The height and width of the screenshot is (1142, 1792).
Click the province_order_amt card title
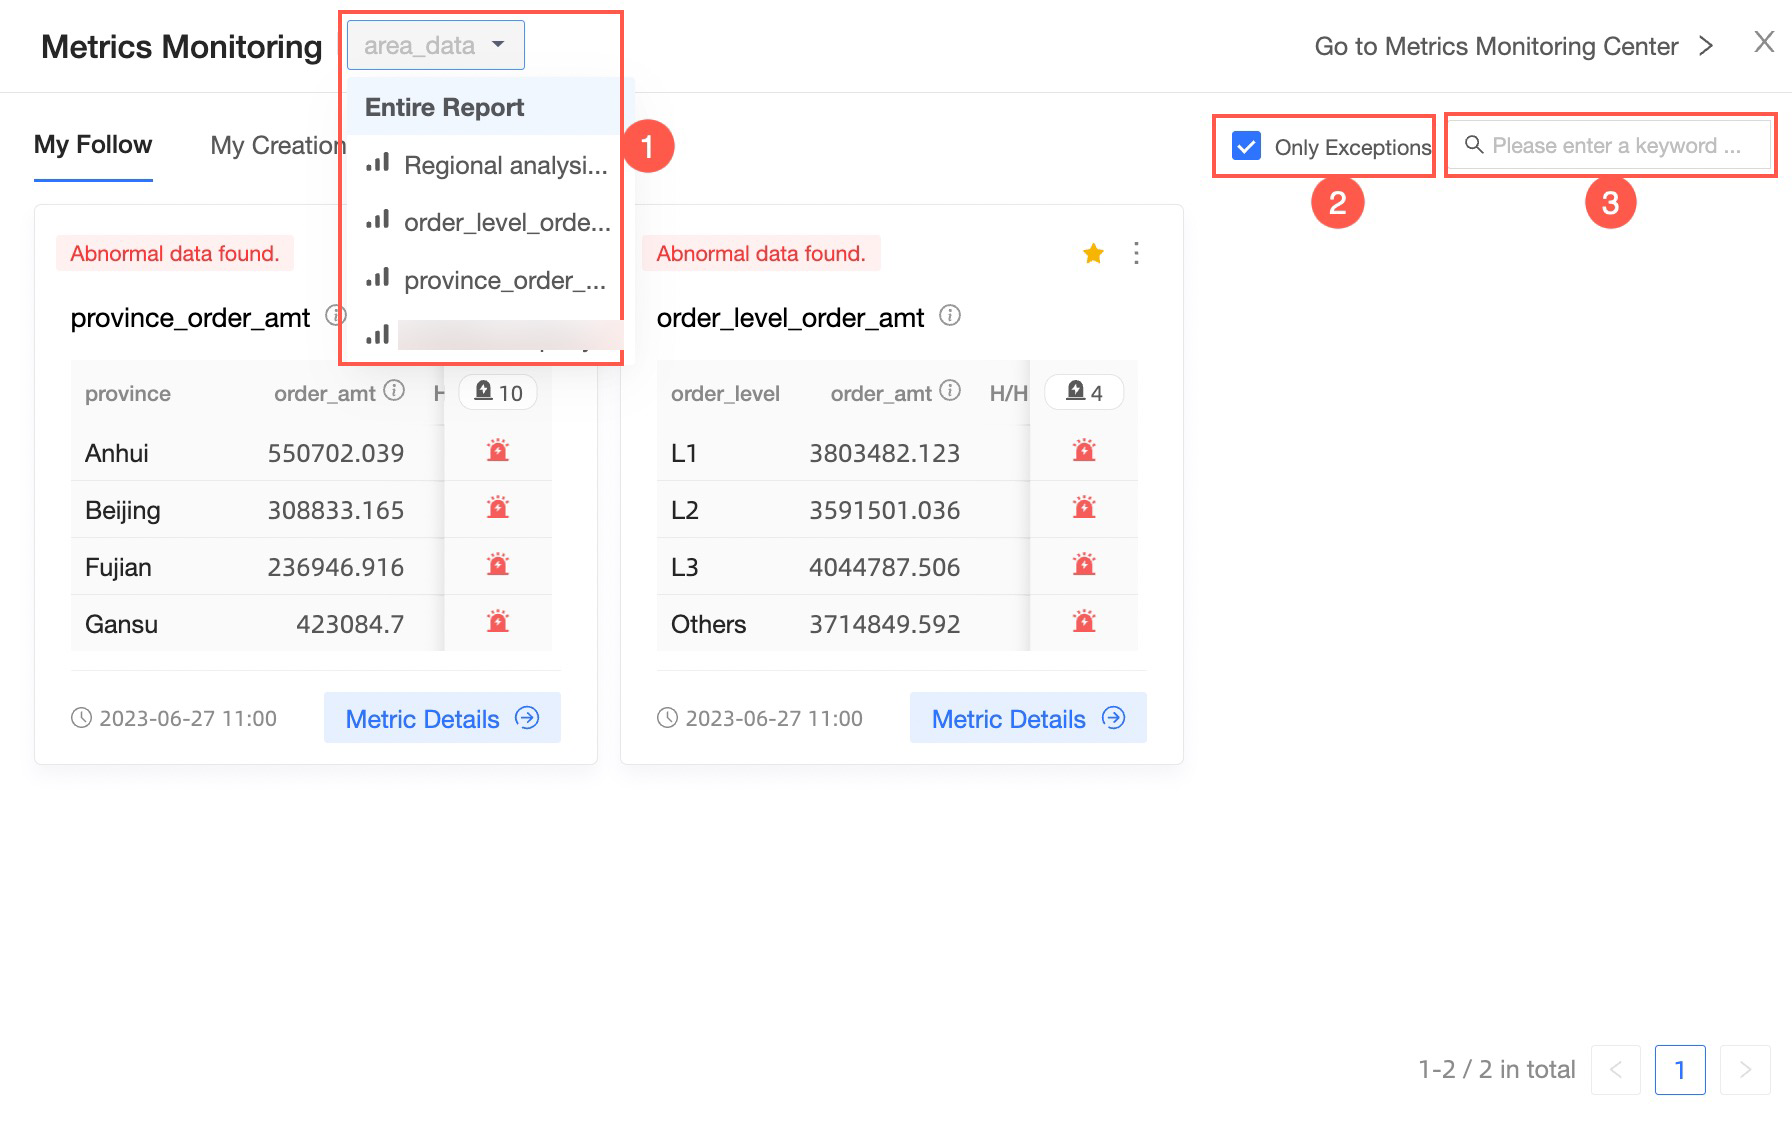(x=190, y=318)
